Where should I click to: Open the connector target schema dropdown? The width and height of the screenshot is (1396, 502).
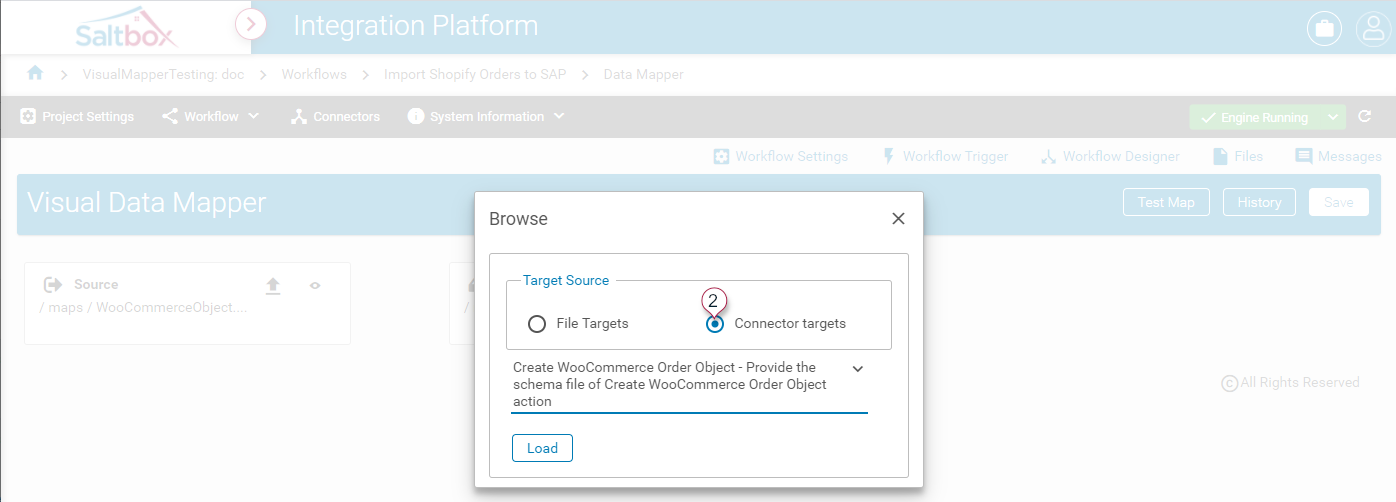point(857,369)
